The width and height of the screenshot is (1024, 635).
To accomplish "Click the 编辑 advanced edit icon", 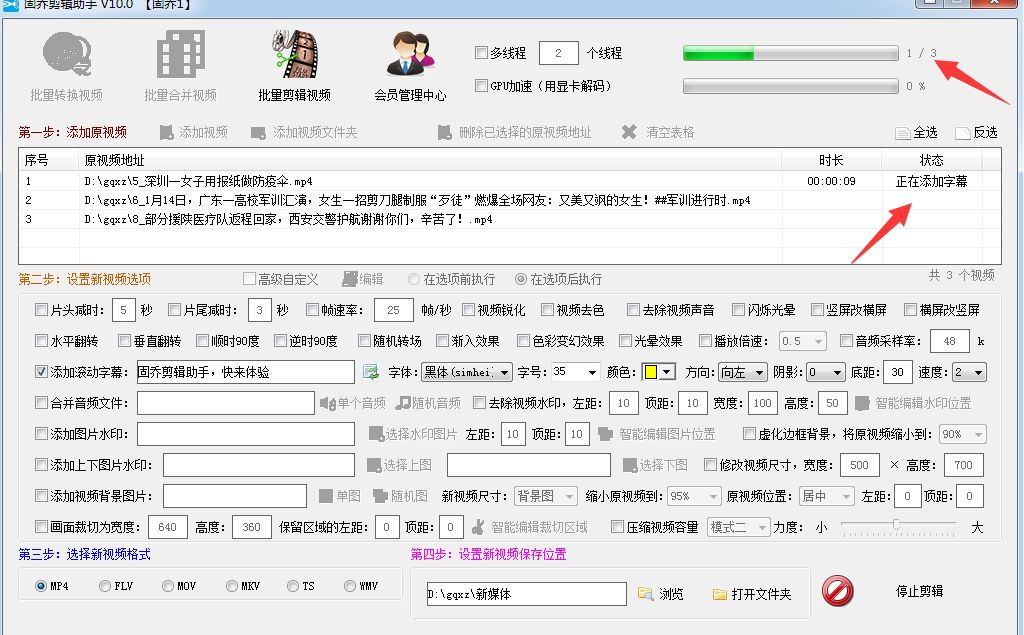I will click(x=349, y=280).
